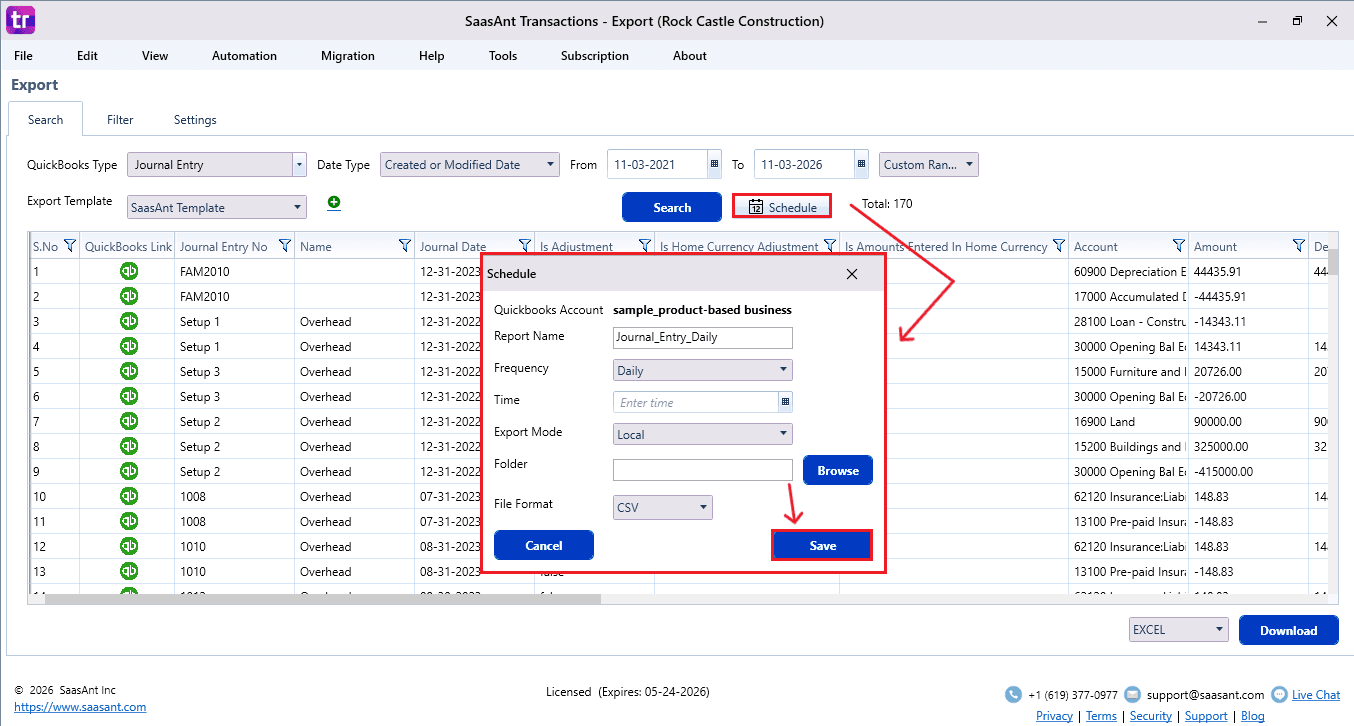Open the Date Type dropdown
The height and width of the screenshot is (726, 1354).
pos(470,165)
